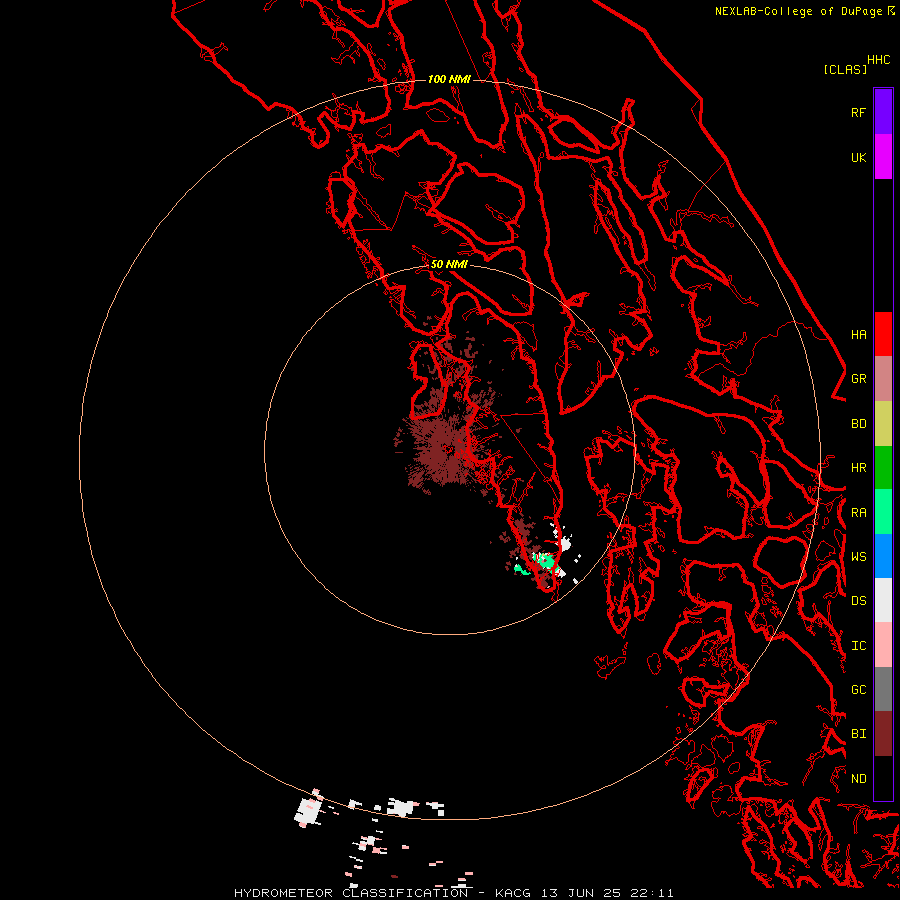Click the HR legend label

click(x=858, y=468)
